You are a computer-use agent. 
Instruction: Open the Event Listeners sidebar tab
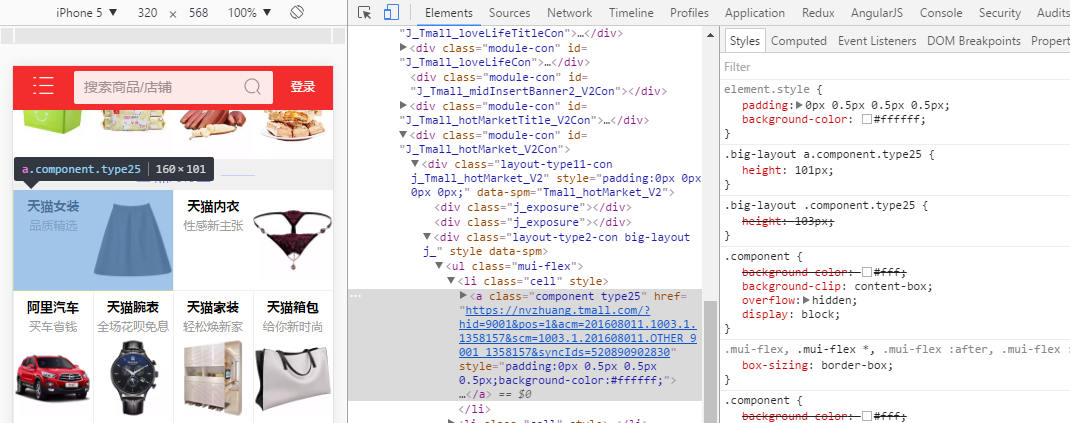[877, 41]
